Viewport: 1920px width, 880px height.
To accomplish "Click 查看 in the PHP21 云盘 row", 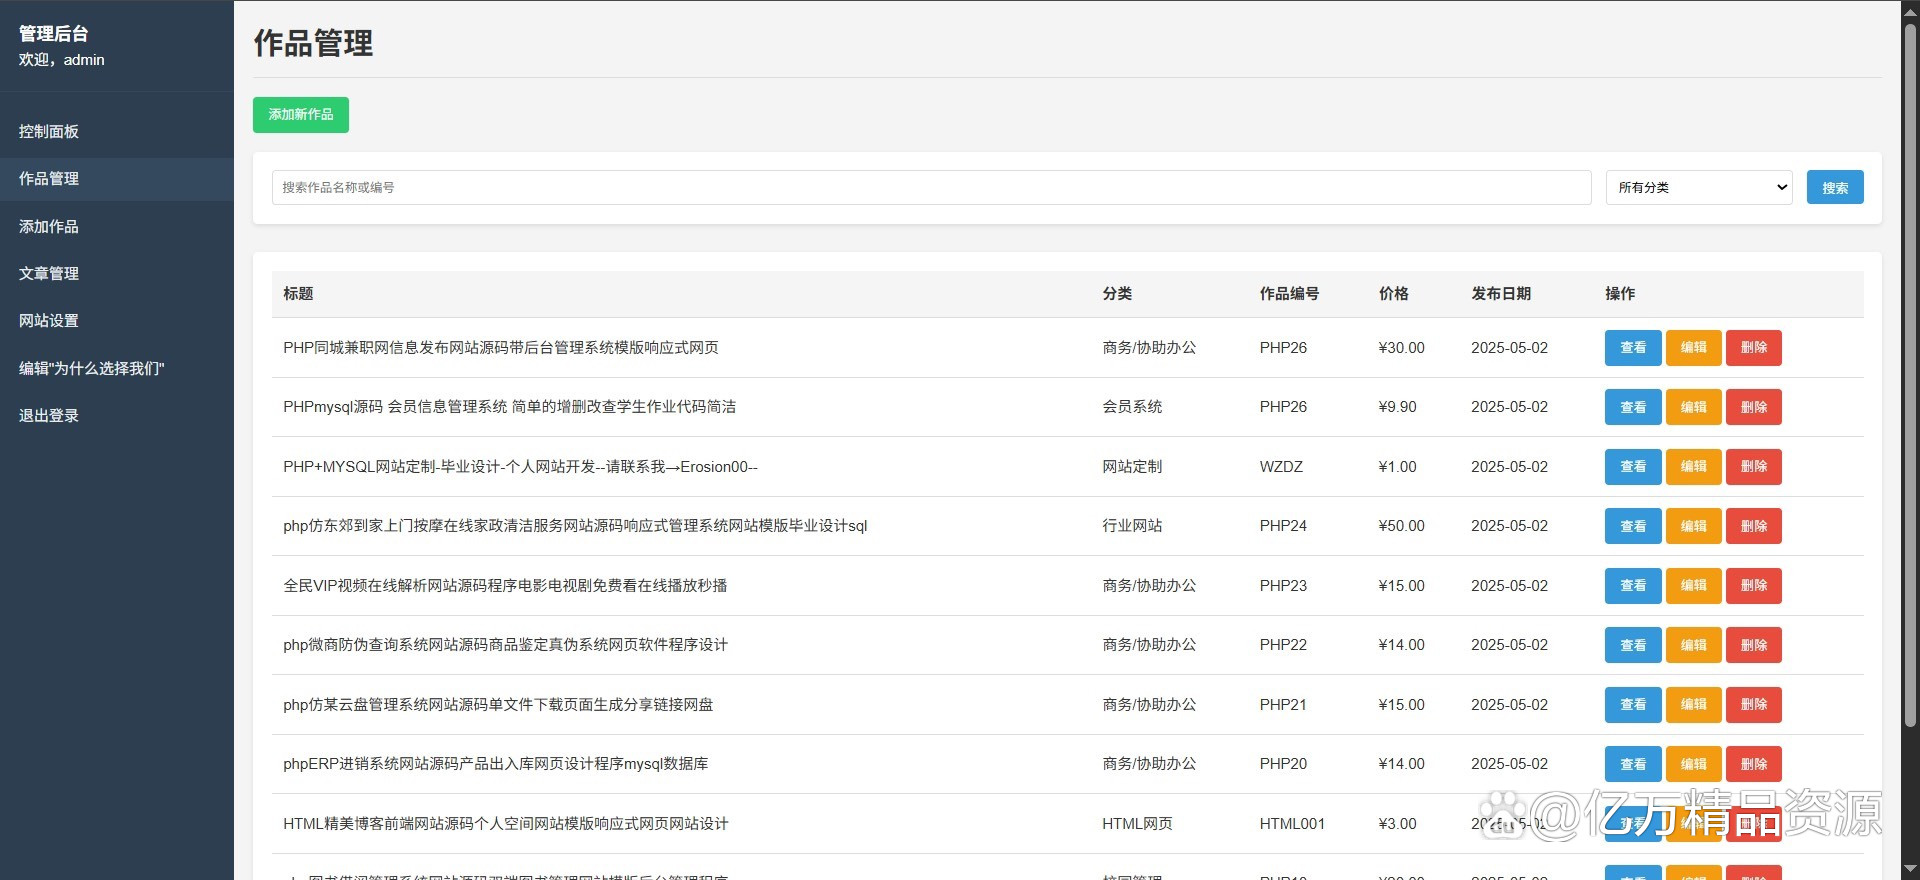I will tap(1633, 705).
